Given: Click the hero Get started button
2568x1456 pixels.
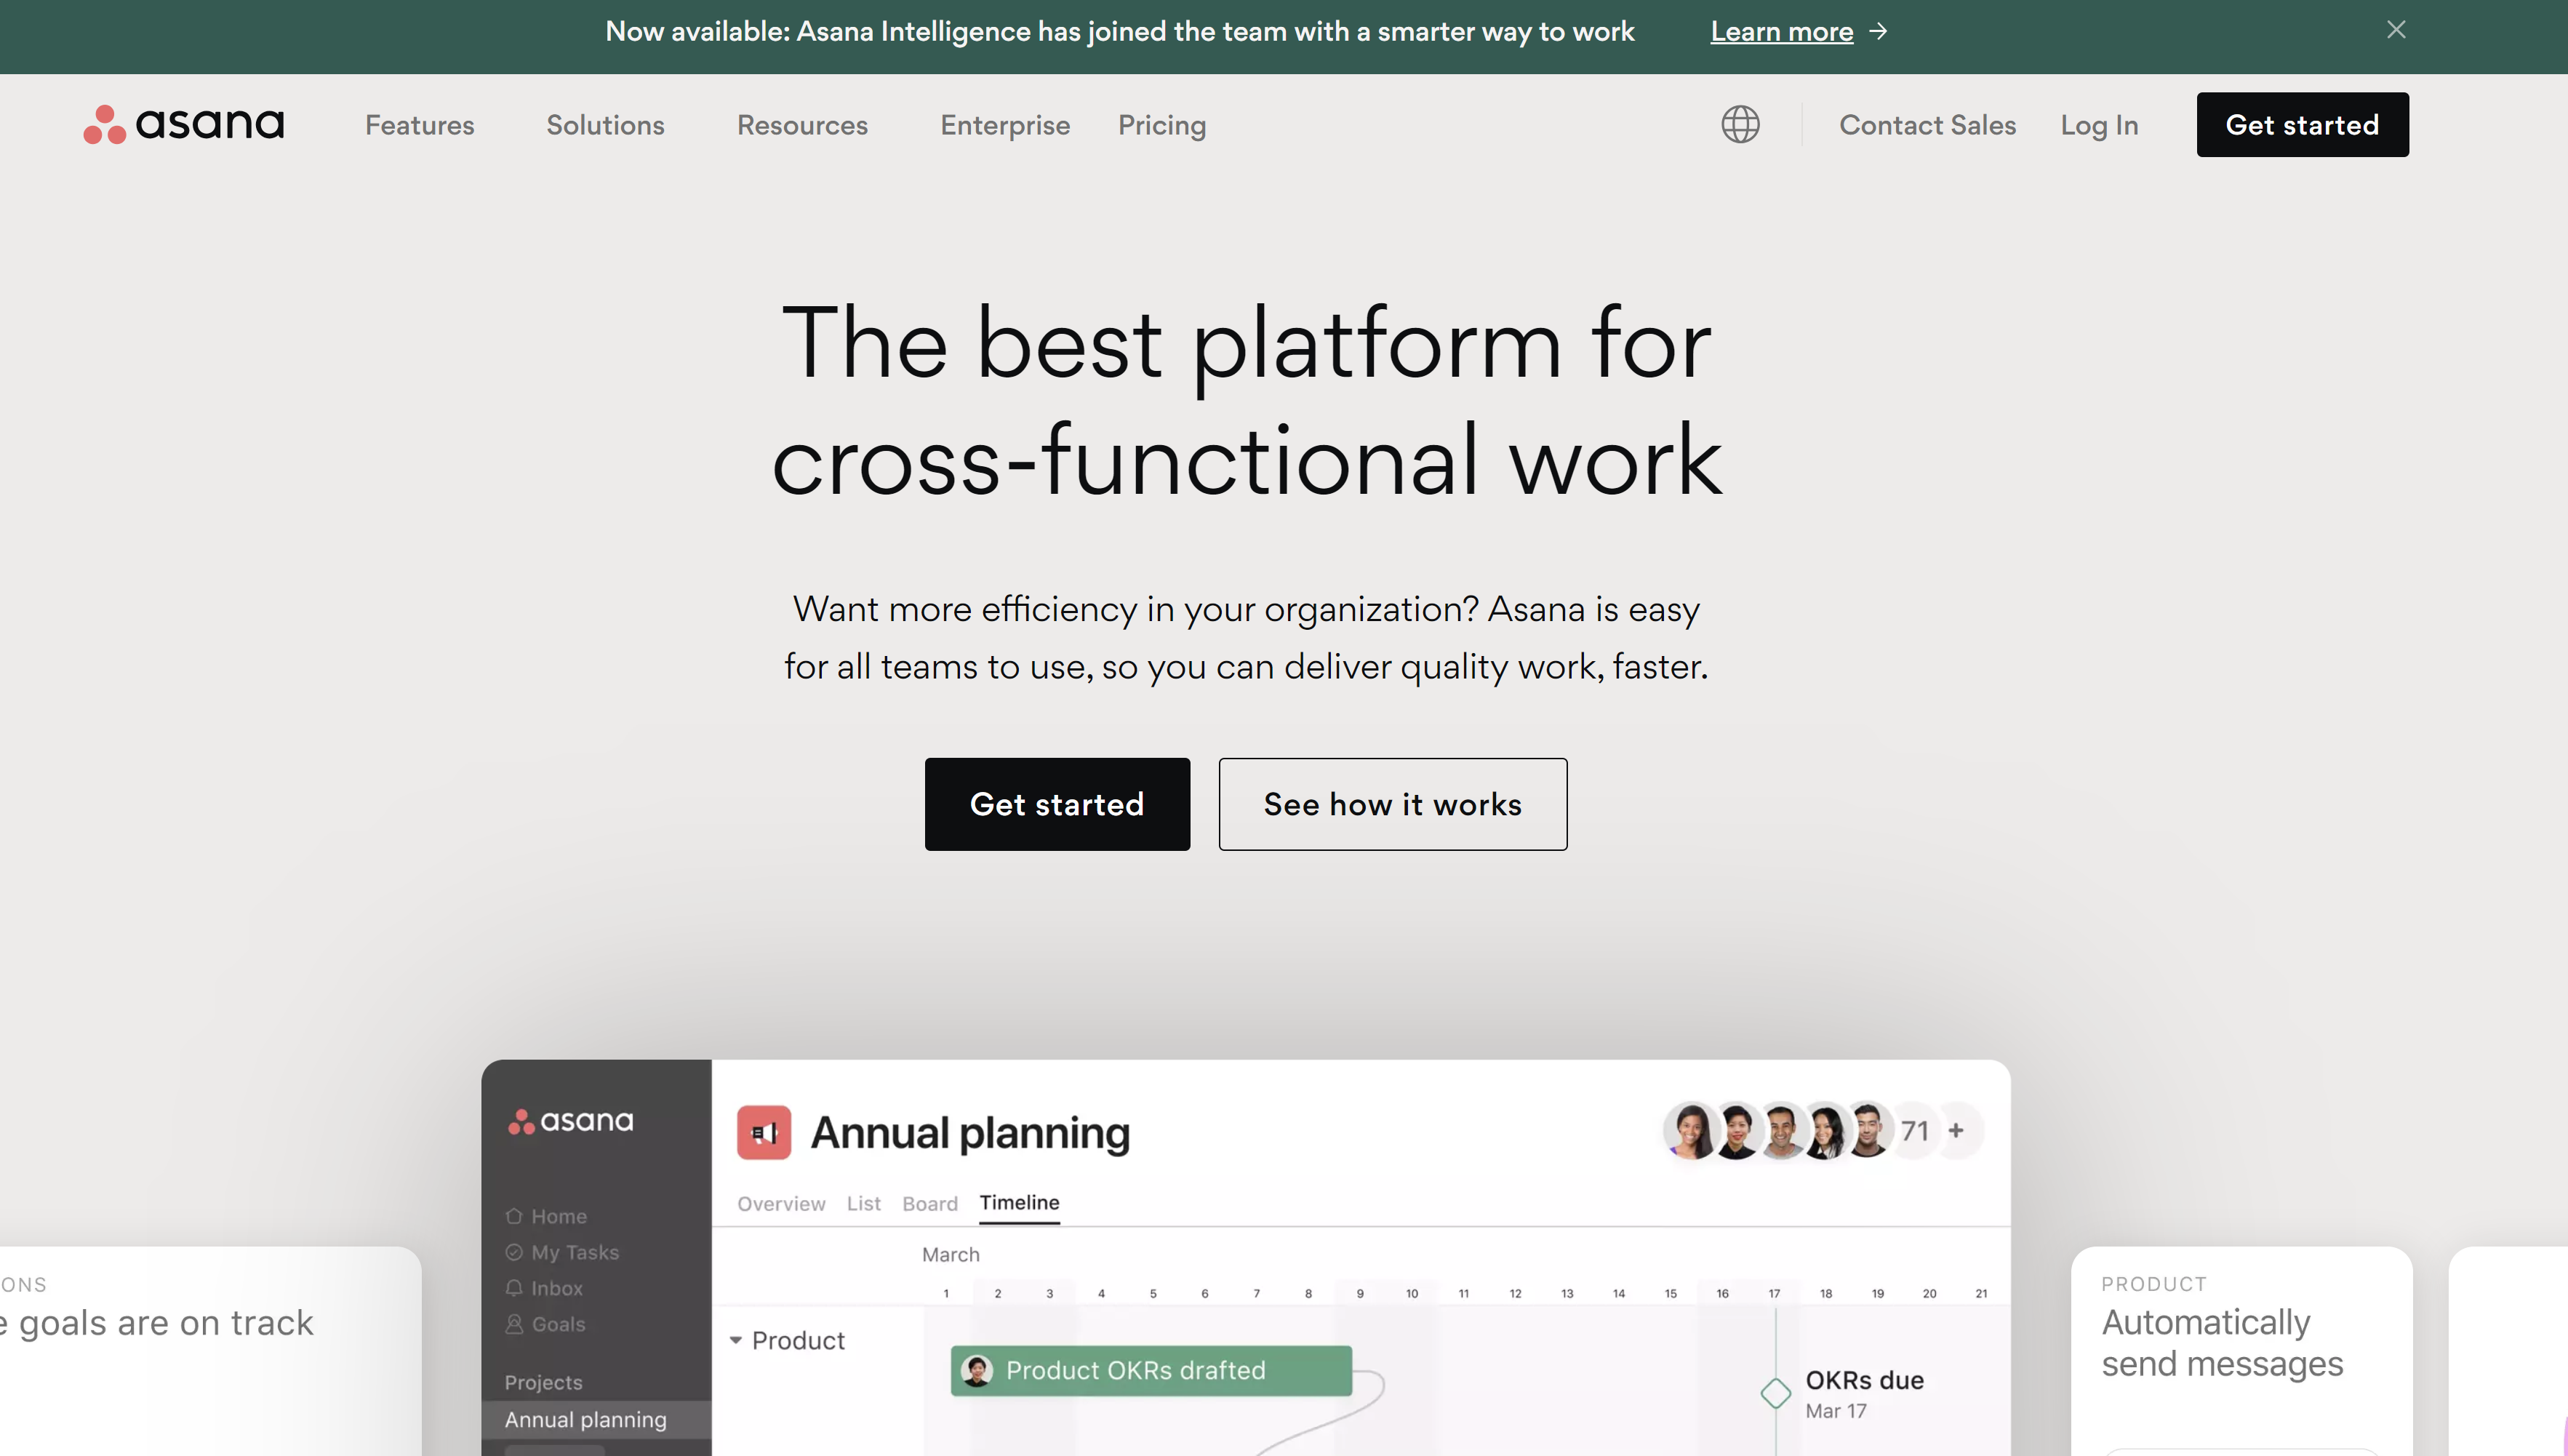Looking at the screenshot, I should coord(1057,804).
